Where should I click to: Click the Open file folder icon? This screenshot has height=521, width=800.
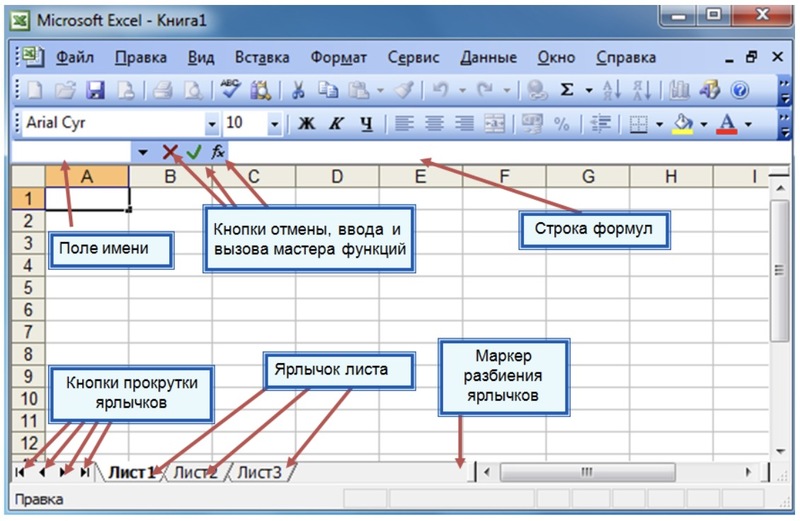65,91
